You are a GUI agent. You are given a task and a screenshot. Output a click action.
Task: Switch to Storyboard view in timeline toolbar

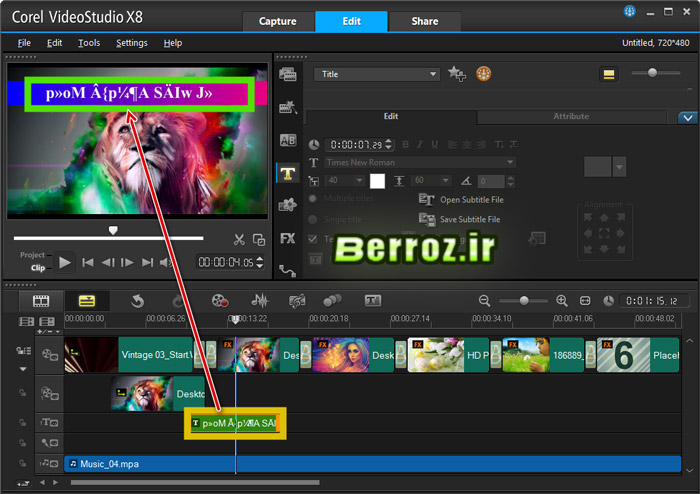(x=41, y=300)
